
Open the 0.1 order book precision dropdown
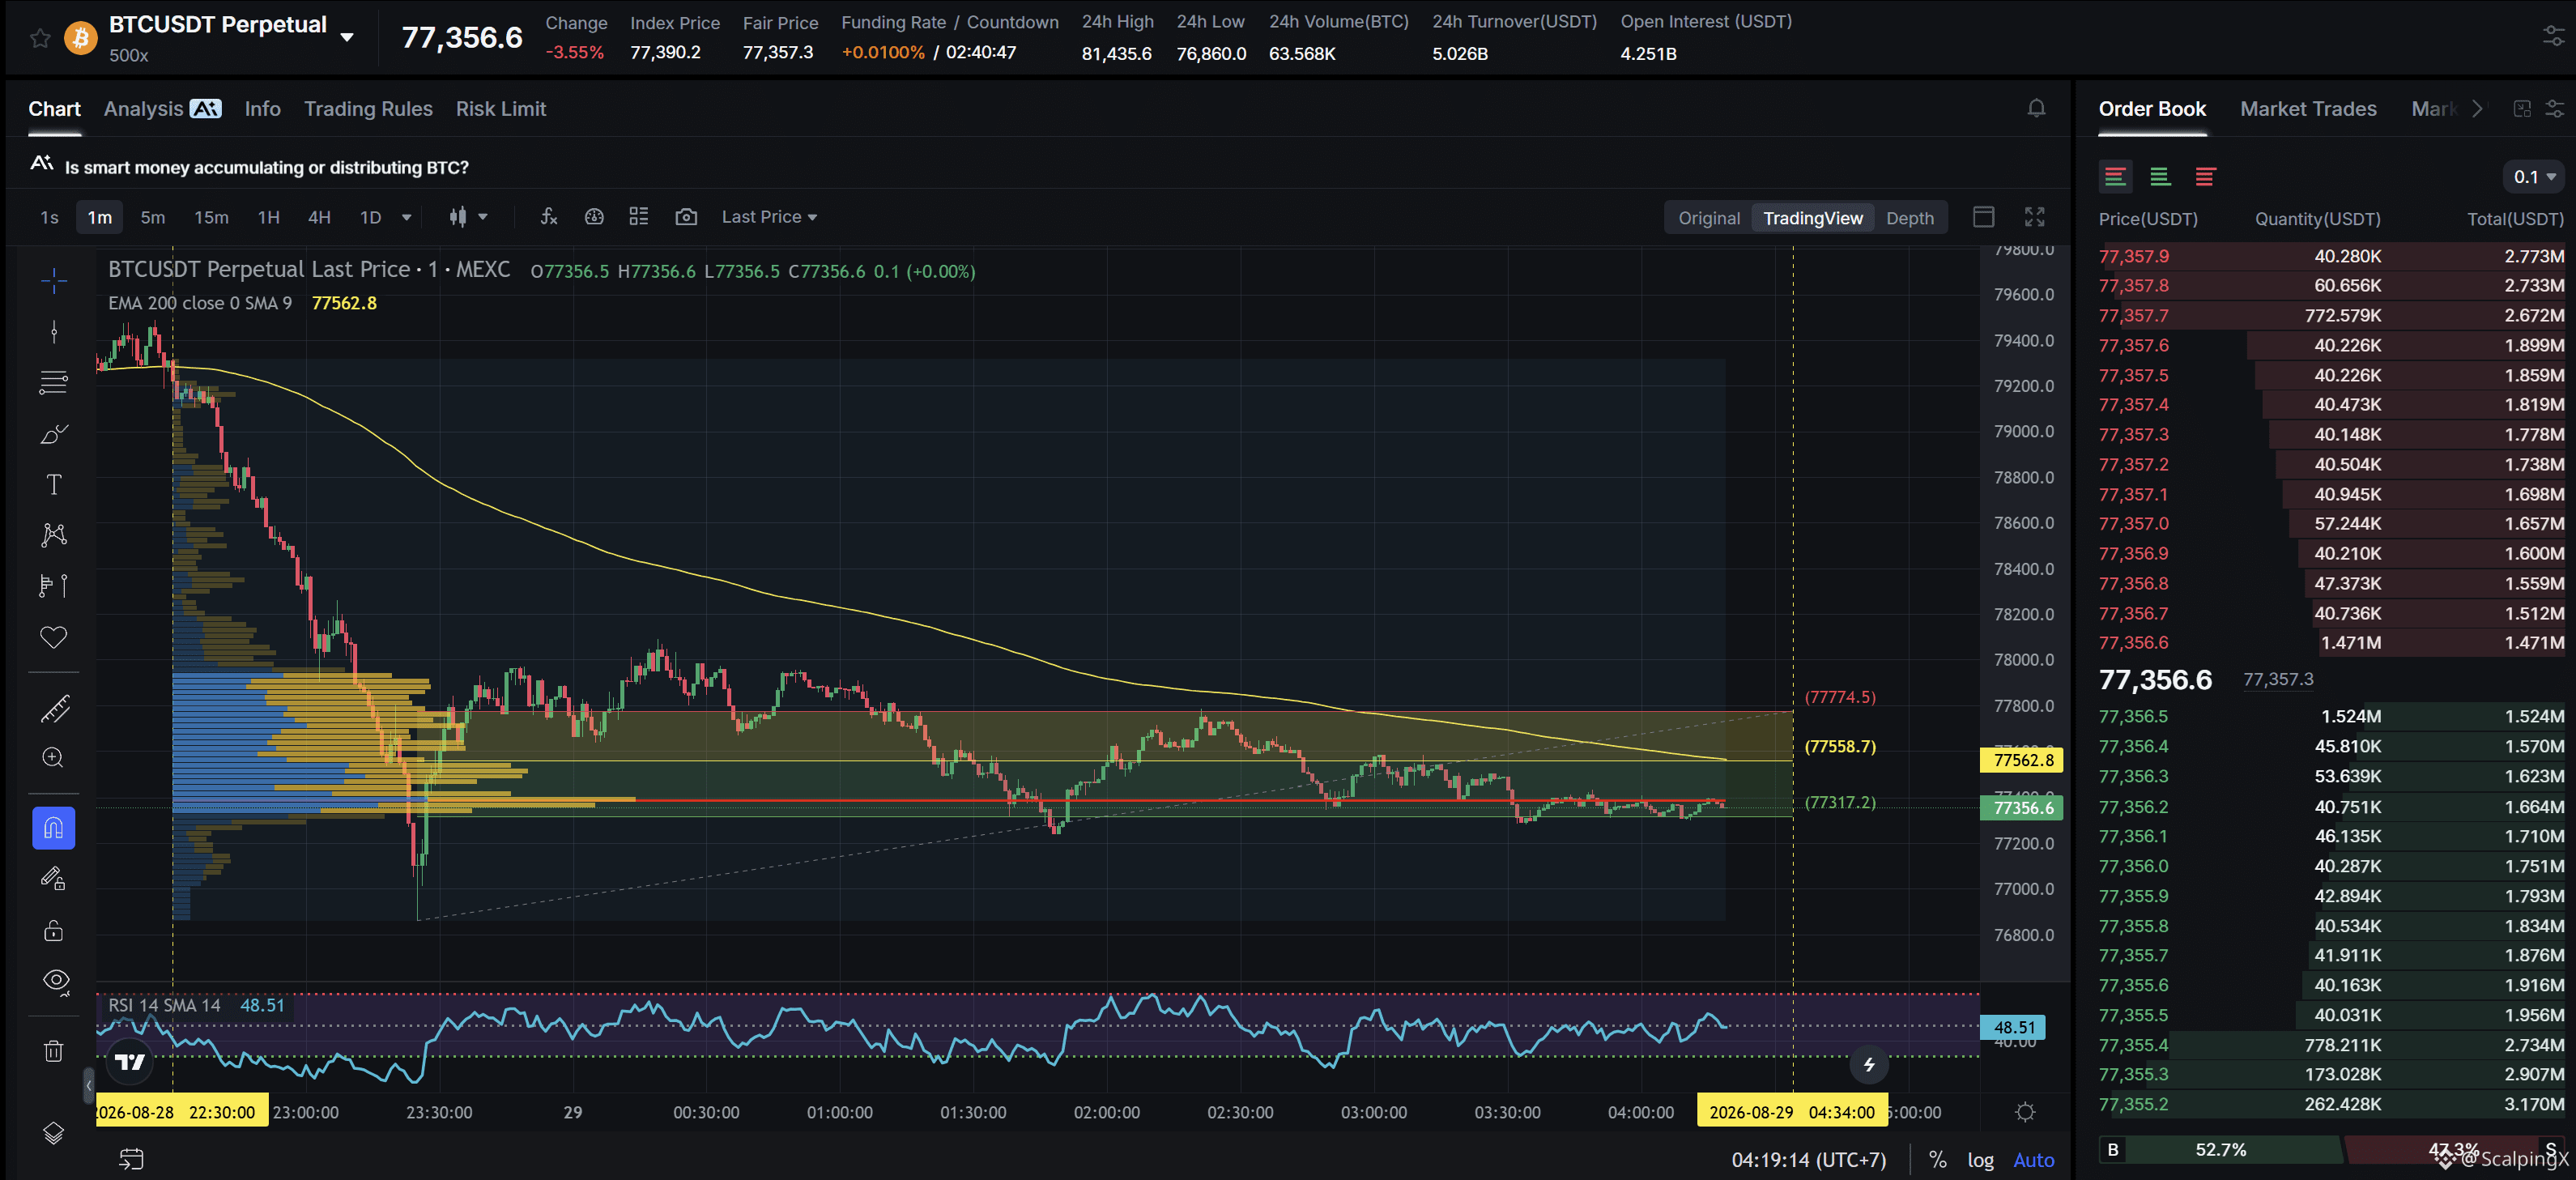[2534, 177]
